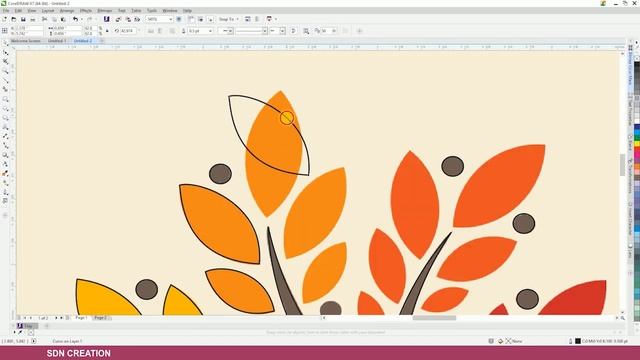Expand the application launcher arrow
The height and width of the screenshot is (360, 640).
click(x=276, y=19)
